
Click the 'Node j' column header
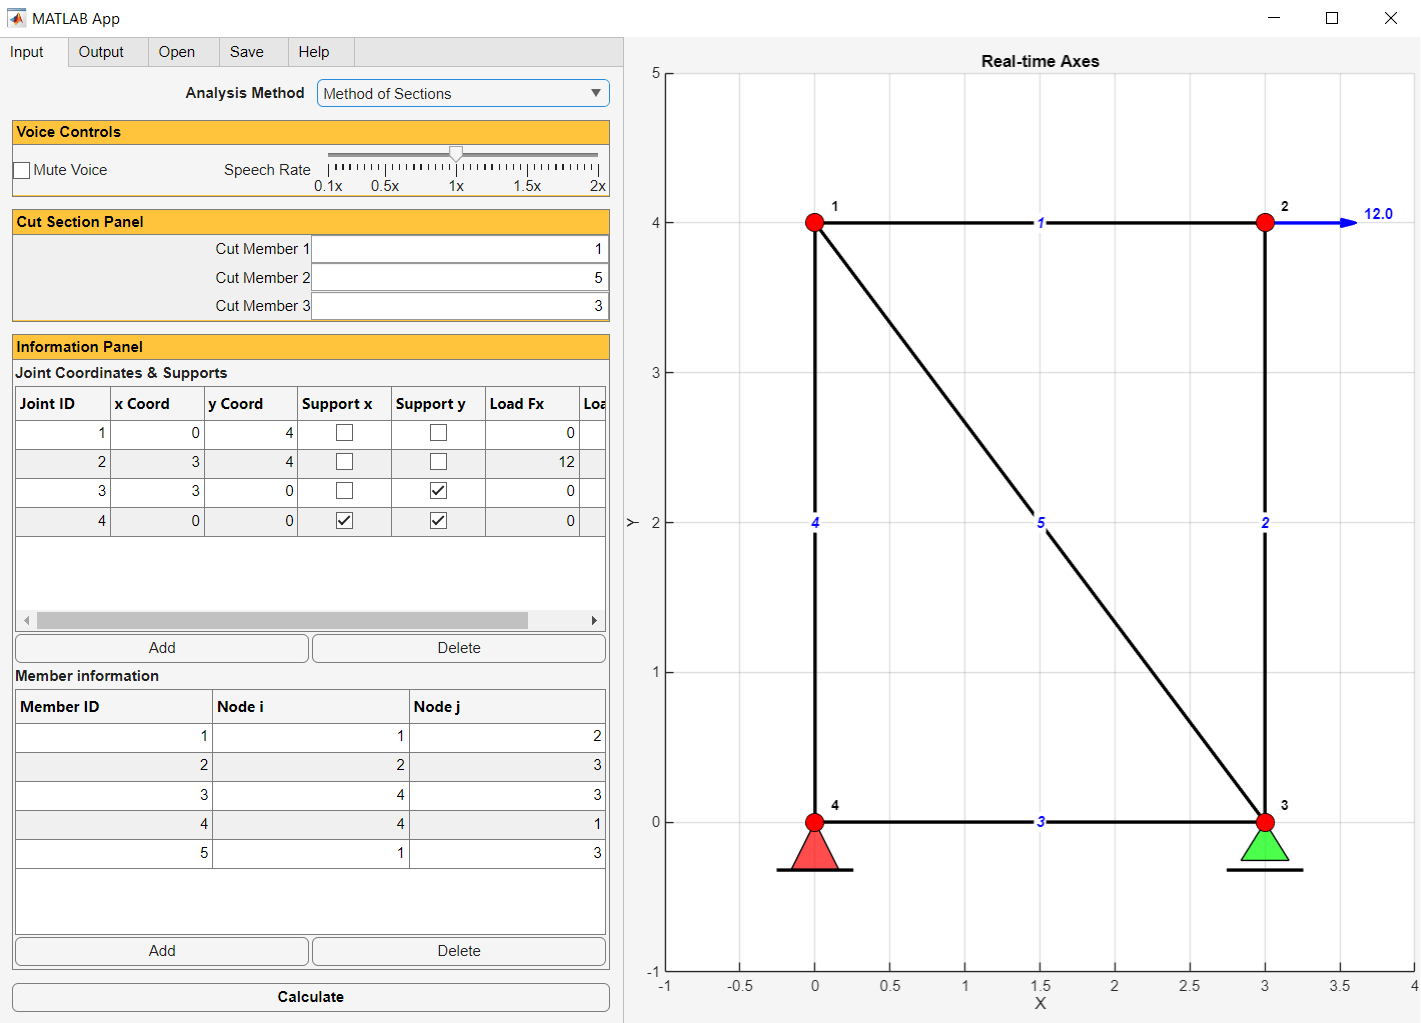(508, 707)
